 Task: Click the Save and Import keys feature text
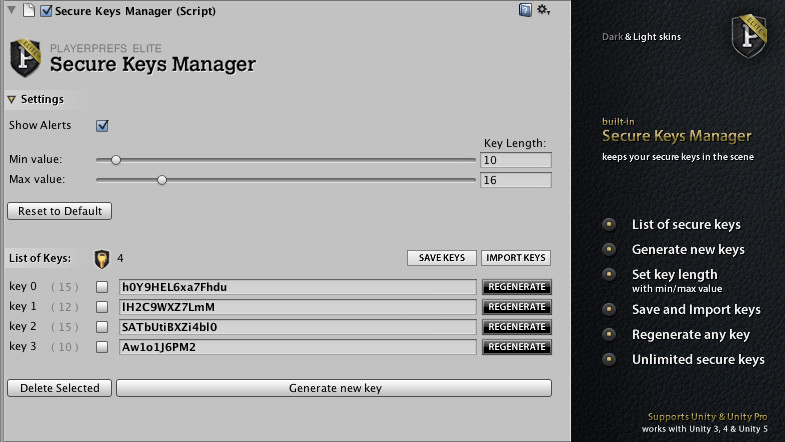[x=696, y=310]
